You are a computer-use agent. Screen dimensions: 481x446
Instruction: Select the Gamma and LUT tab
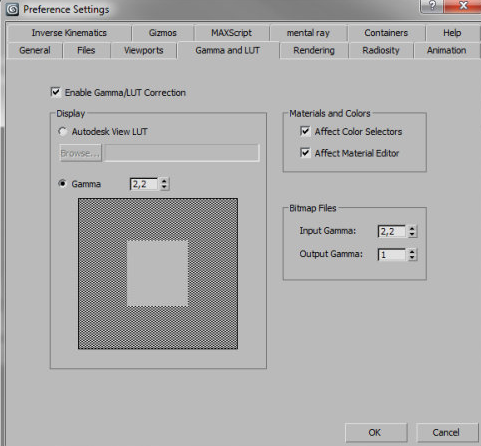pos(228,50)
